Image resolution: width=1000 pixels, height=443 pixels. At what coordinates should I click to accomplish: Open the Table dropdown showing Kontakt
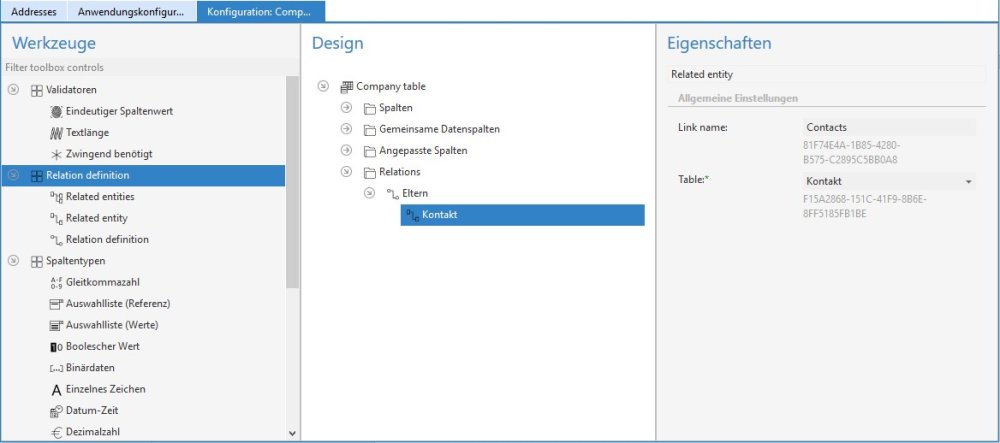point(968,181)
